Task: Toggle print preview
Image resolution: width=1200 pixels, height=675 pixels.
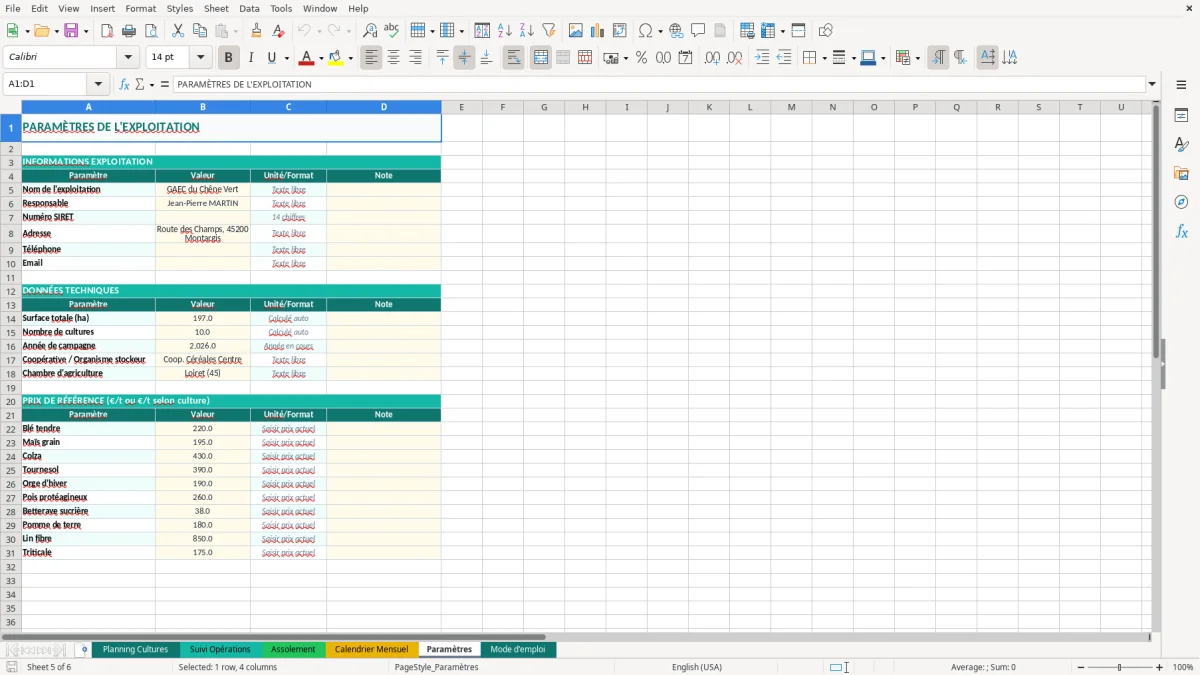Action: point(150,31)
